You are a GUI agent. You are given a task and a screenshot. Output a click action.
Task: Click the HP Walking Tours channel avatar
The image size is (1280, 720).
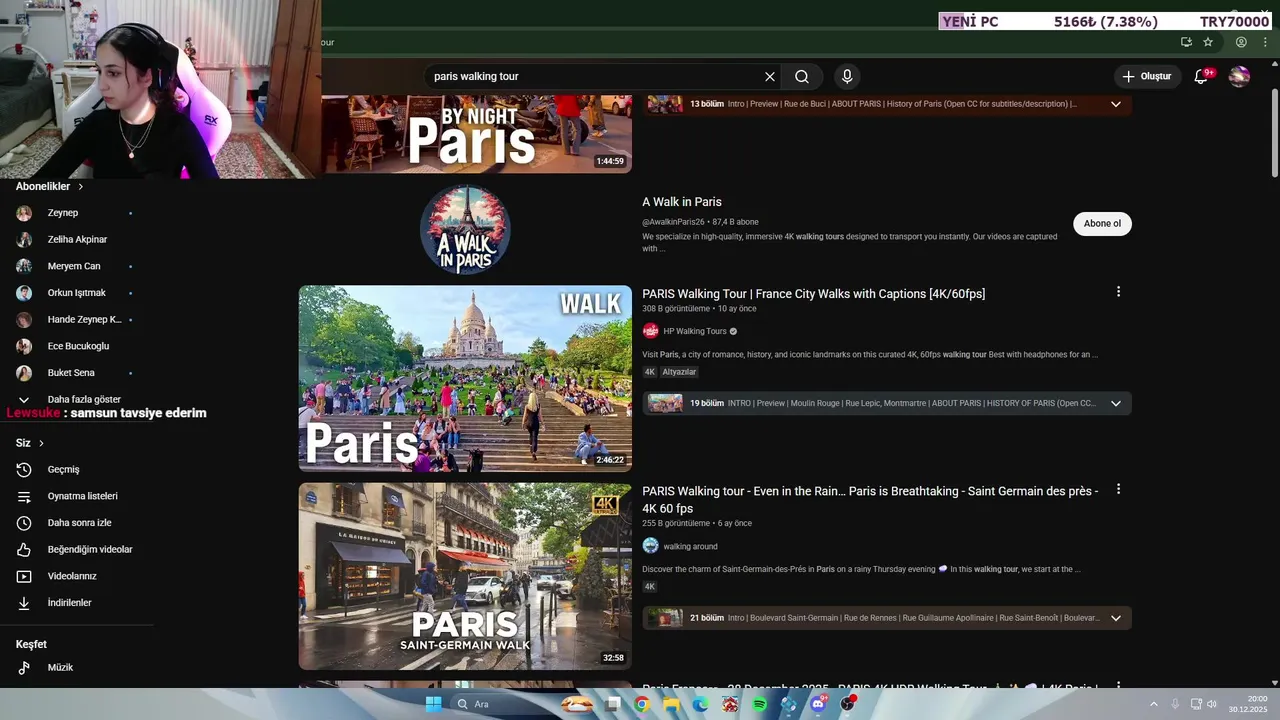point(650,331)
